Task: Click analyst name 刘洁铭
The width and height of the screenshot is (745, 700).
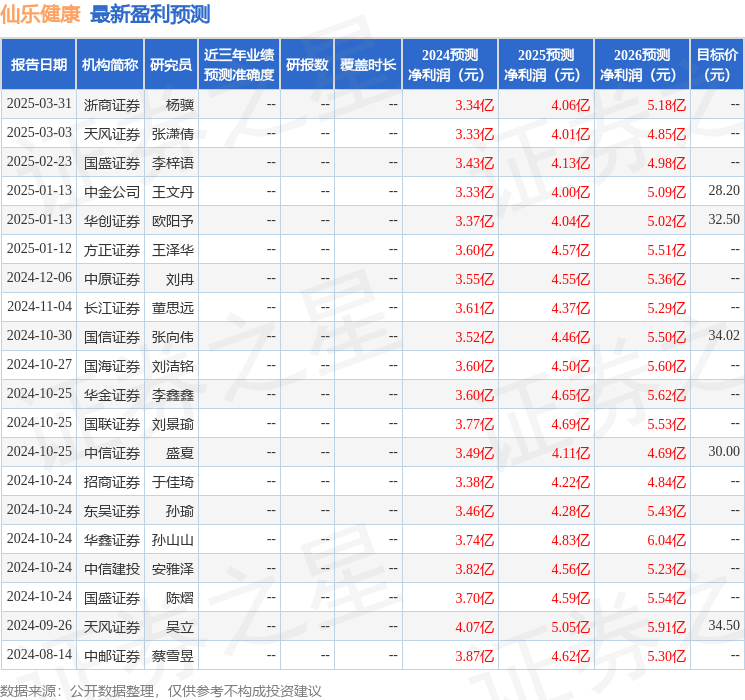Action: (x=172, y=366)
